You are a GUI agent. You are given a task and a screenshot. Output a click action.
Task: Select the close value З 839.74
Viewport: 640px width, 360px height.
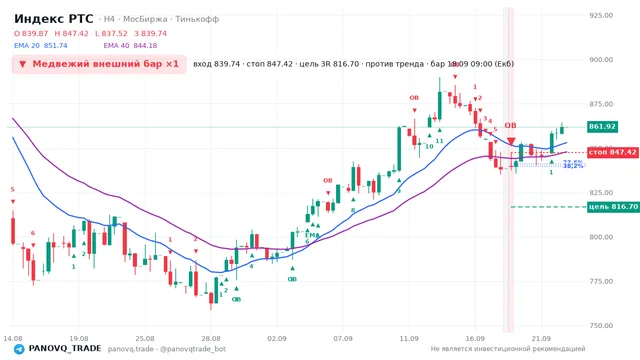tap(150, 33)
